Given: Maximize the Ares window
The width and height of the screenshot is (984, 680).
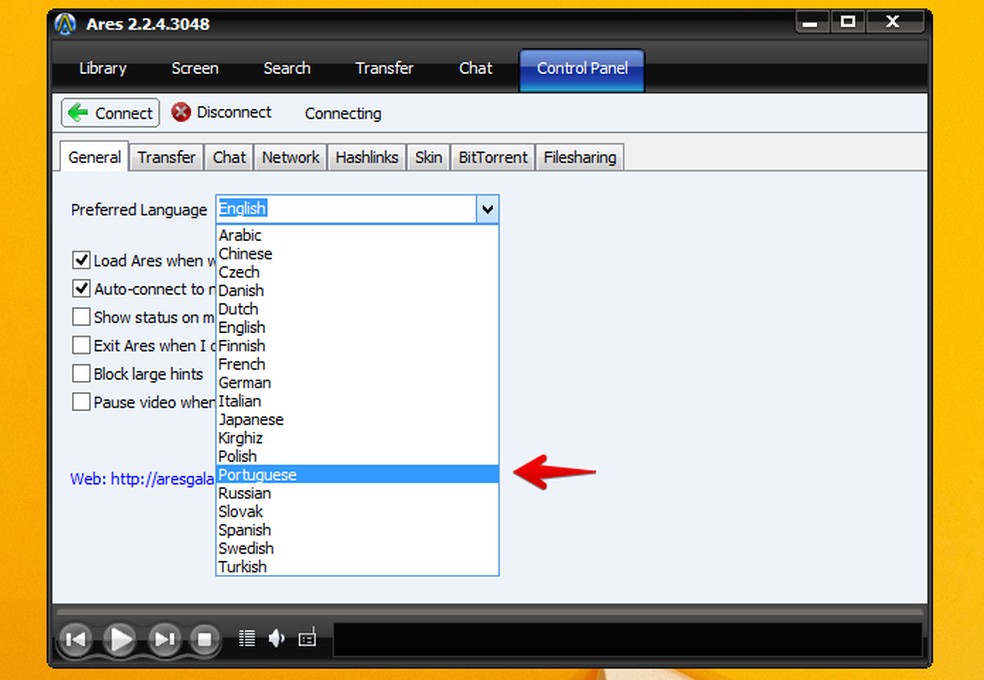Looking at the screenshot, I should tap(848, 23).
